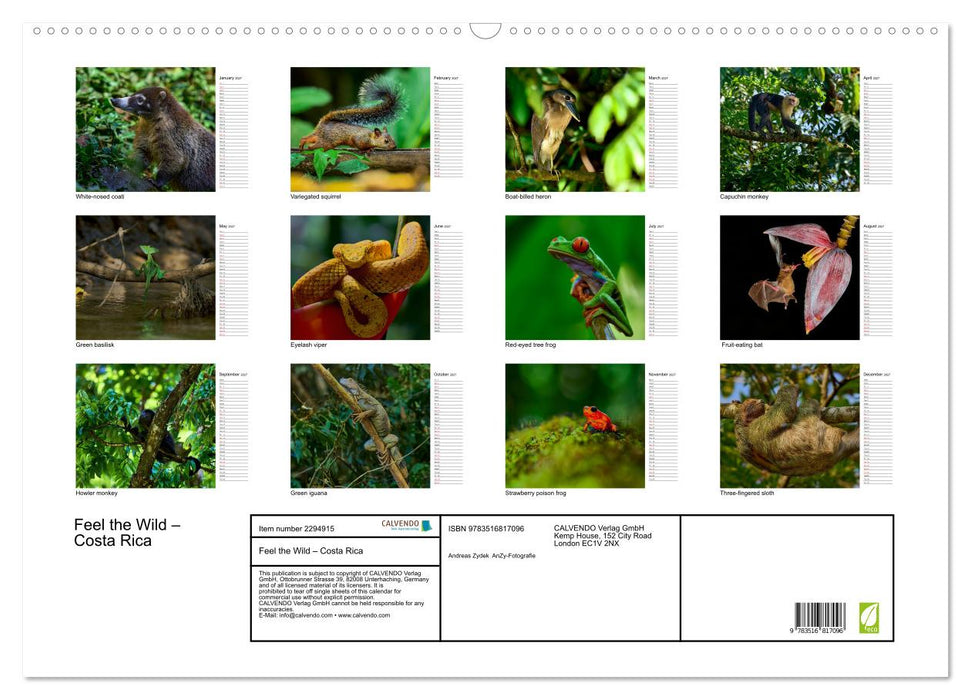Click the June month heading
The width and height of the screenshot is (971, 700).
tap(442, 226)
